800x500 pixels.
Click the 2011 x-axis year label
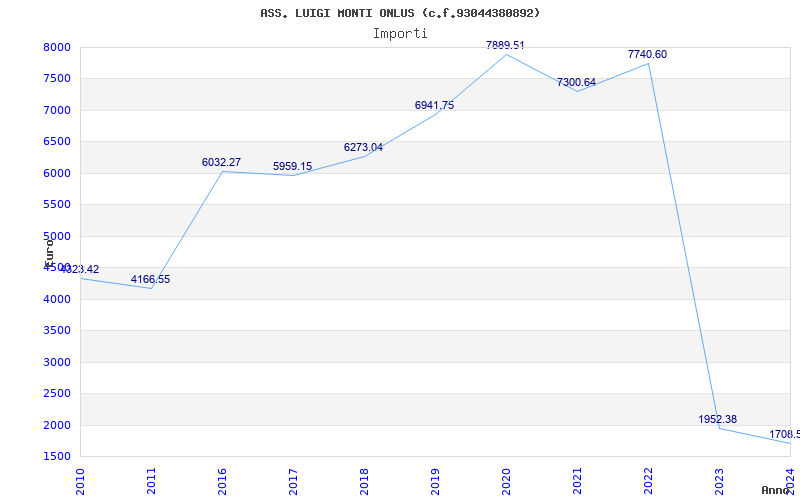[x=152, y=481]
